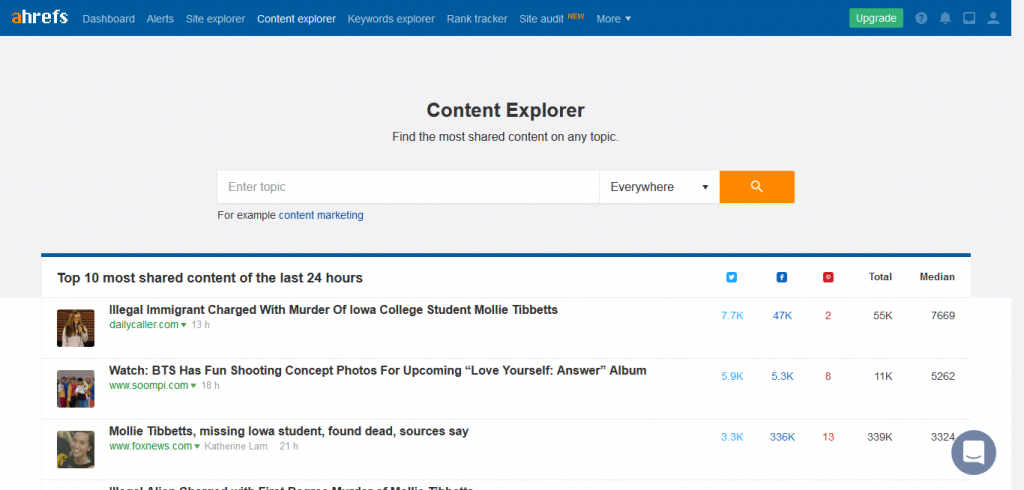Open the help question mark icon
1024x490 pixels.
pyautogui.click(x=921, y=18)
